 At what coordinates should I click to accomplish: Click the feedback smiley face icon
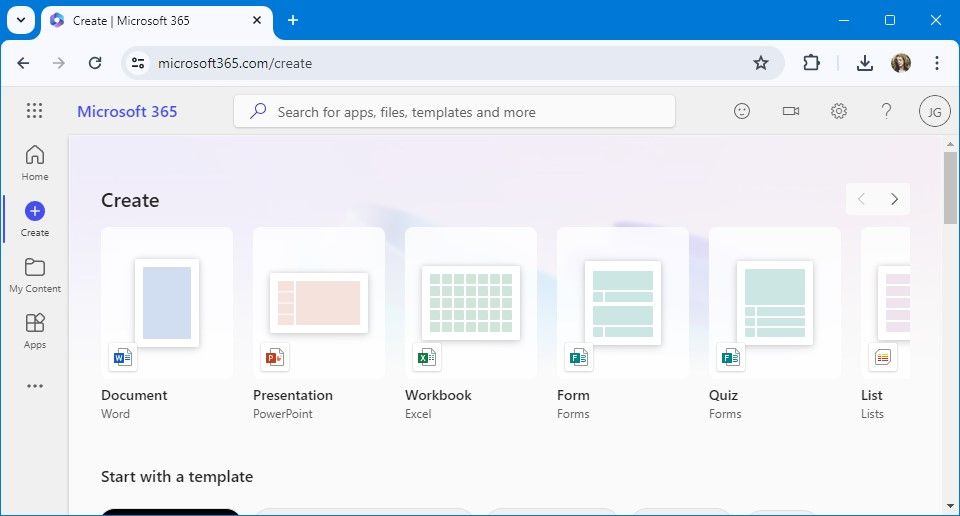(x=741, y=111)
